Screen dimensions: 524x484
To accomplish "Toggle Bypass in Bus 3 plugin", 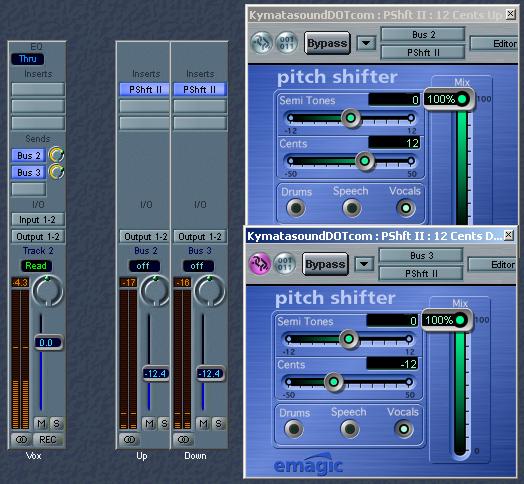I will (325, 264).
